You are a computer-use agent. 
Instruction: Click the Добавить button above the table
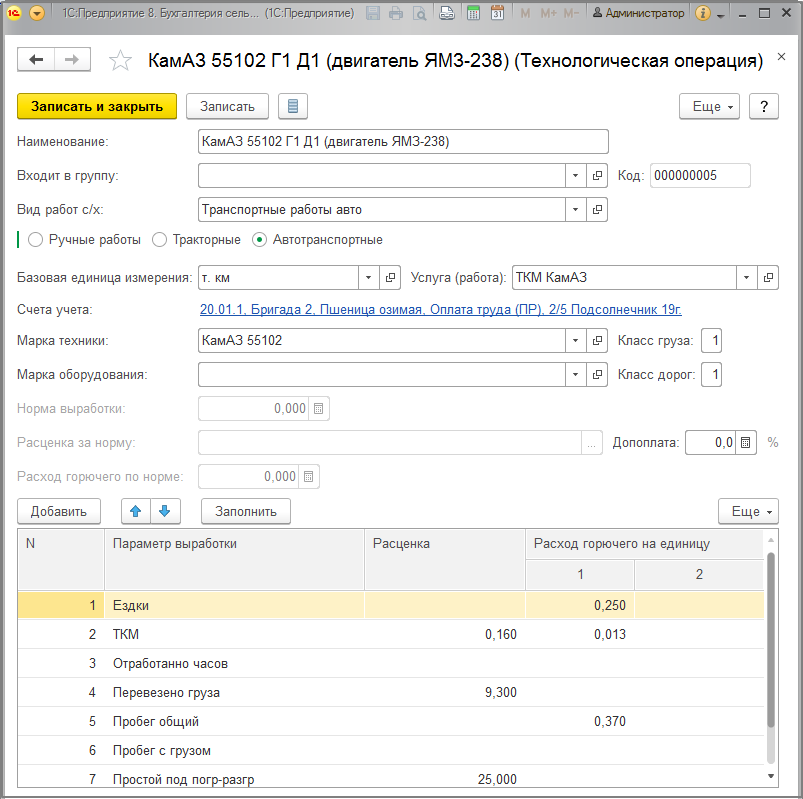pyautogui.click(x=59, y=511)
